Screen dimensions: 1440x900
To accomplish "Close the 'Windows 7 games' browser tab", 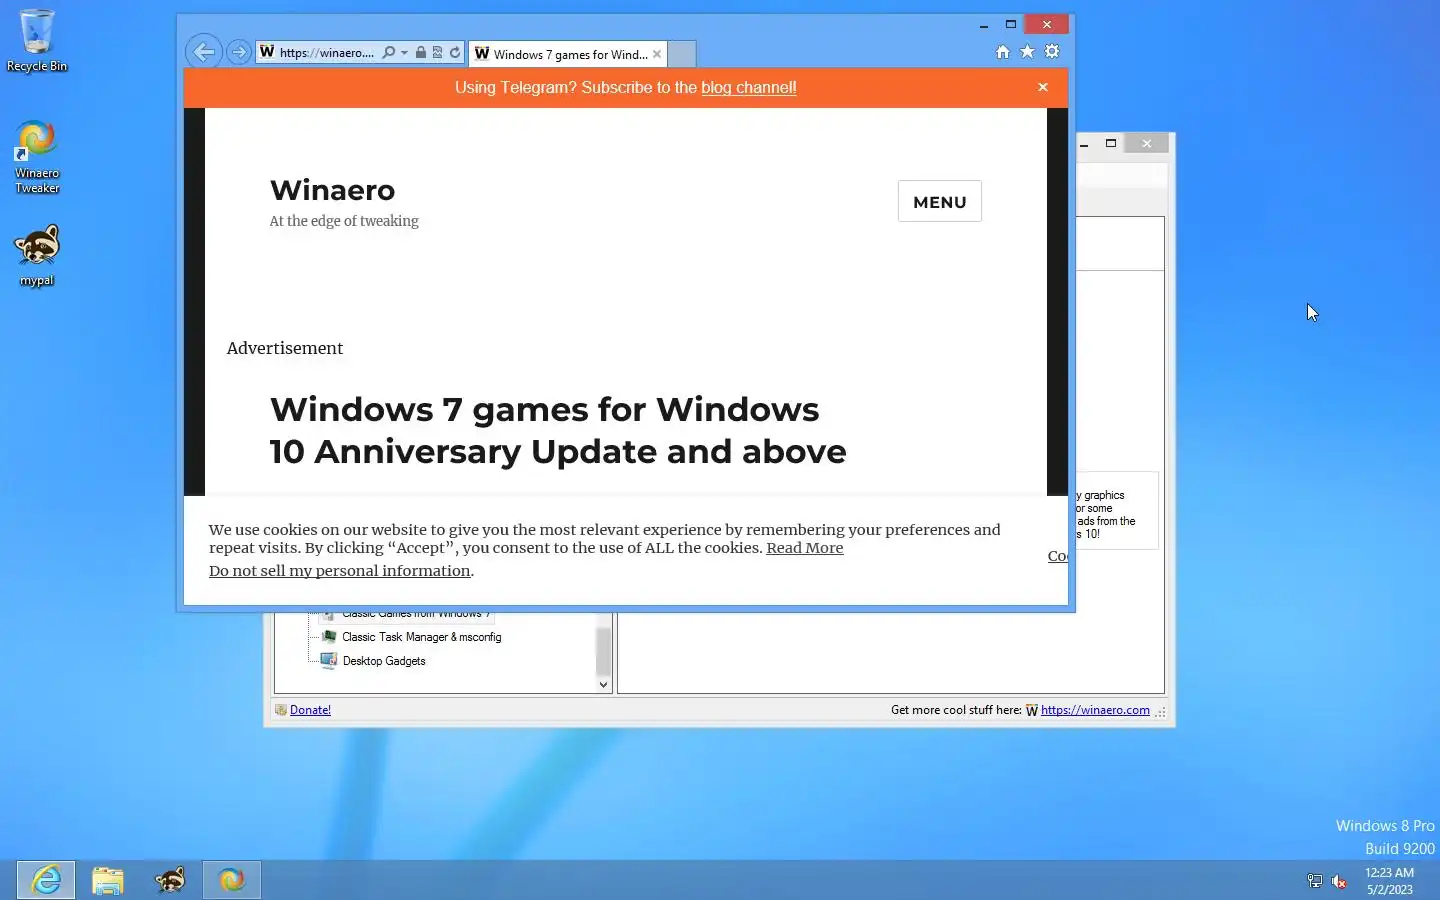I will [657, 54].
